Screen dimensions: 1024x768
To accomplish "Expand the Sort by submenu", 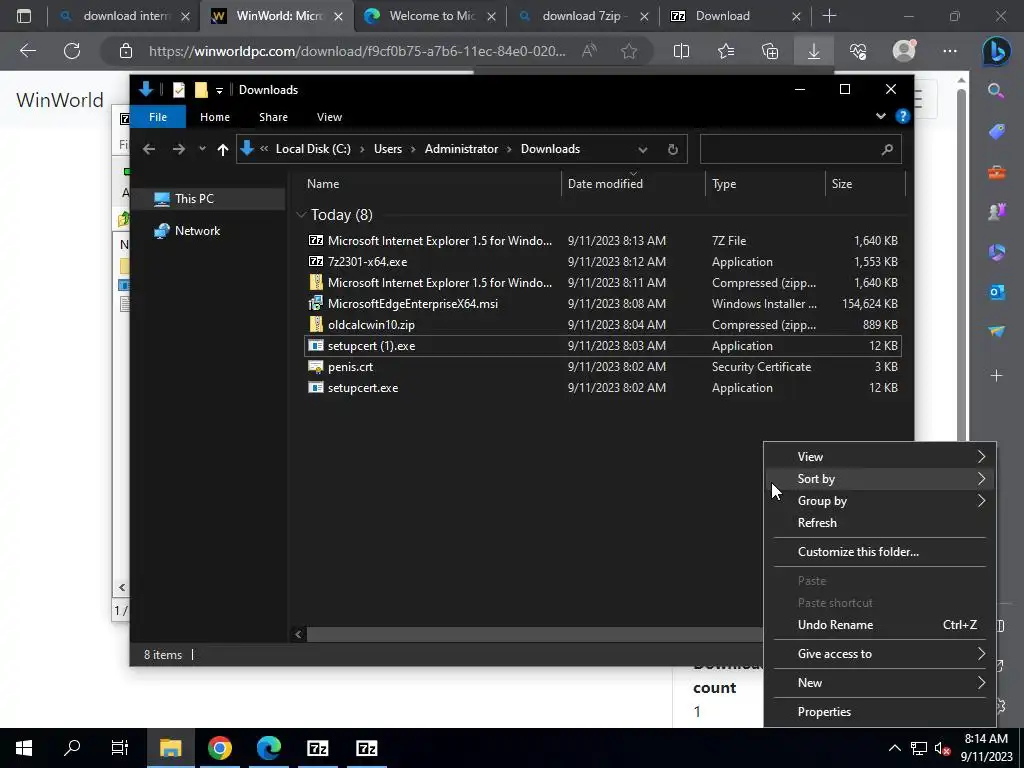I will tap(880, 479).
